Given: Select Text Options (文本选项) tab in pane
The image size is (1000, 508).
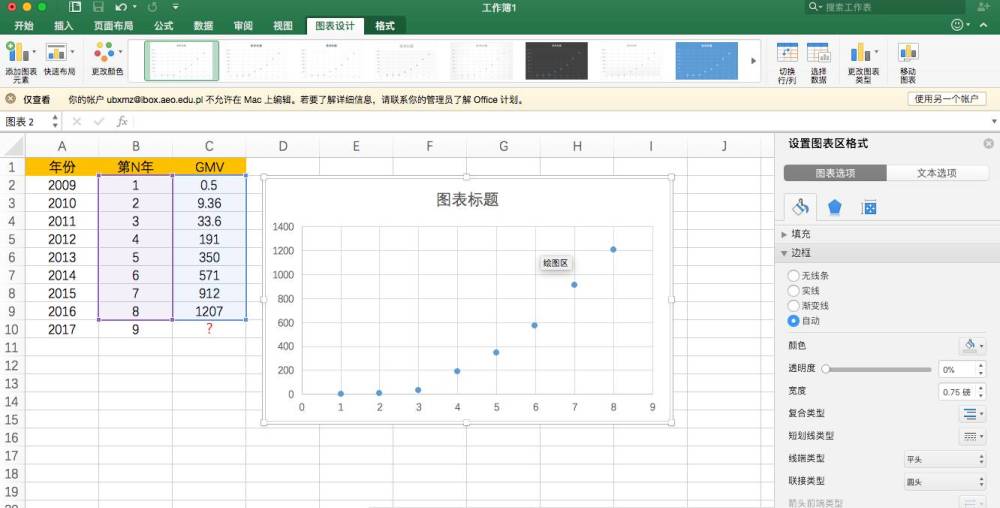Looking at the screenshot, I should (937, 173).
